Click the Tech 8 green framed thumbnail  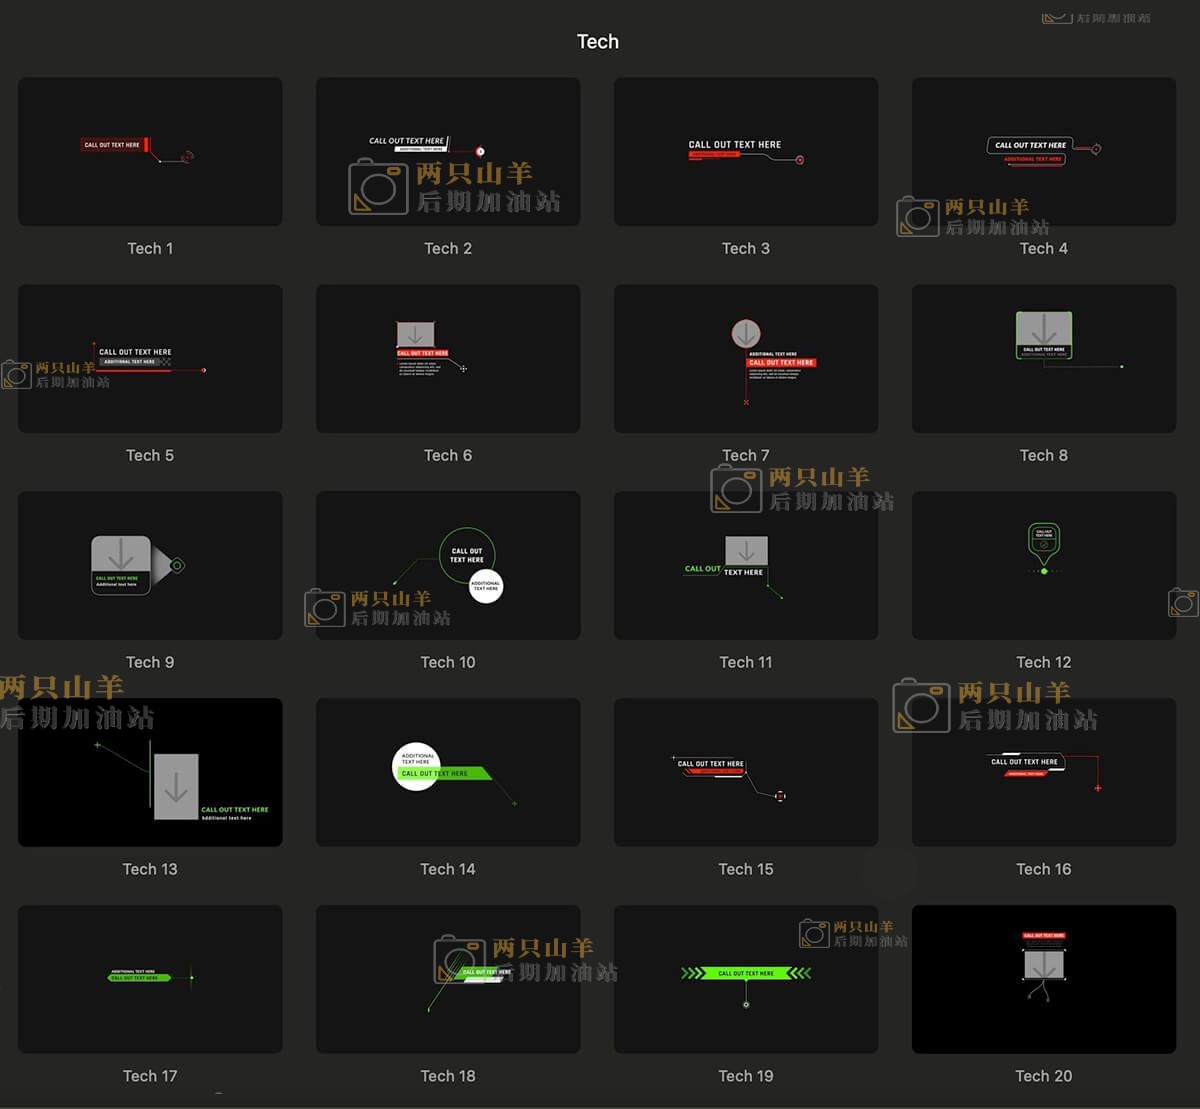click(1043, 359)
